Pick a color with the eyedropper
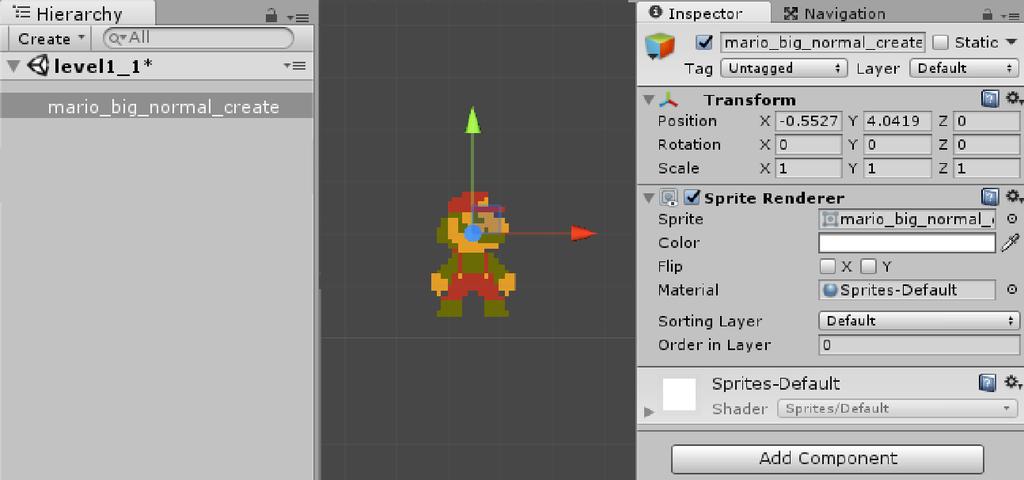Screen dimensions: 1024x480 pos(1008,242)
